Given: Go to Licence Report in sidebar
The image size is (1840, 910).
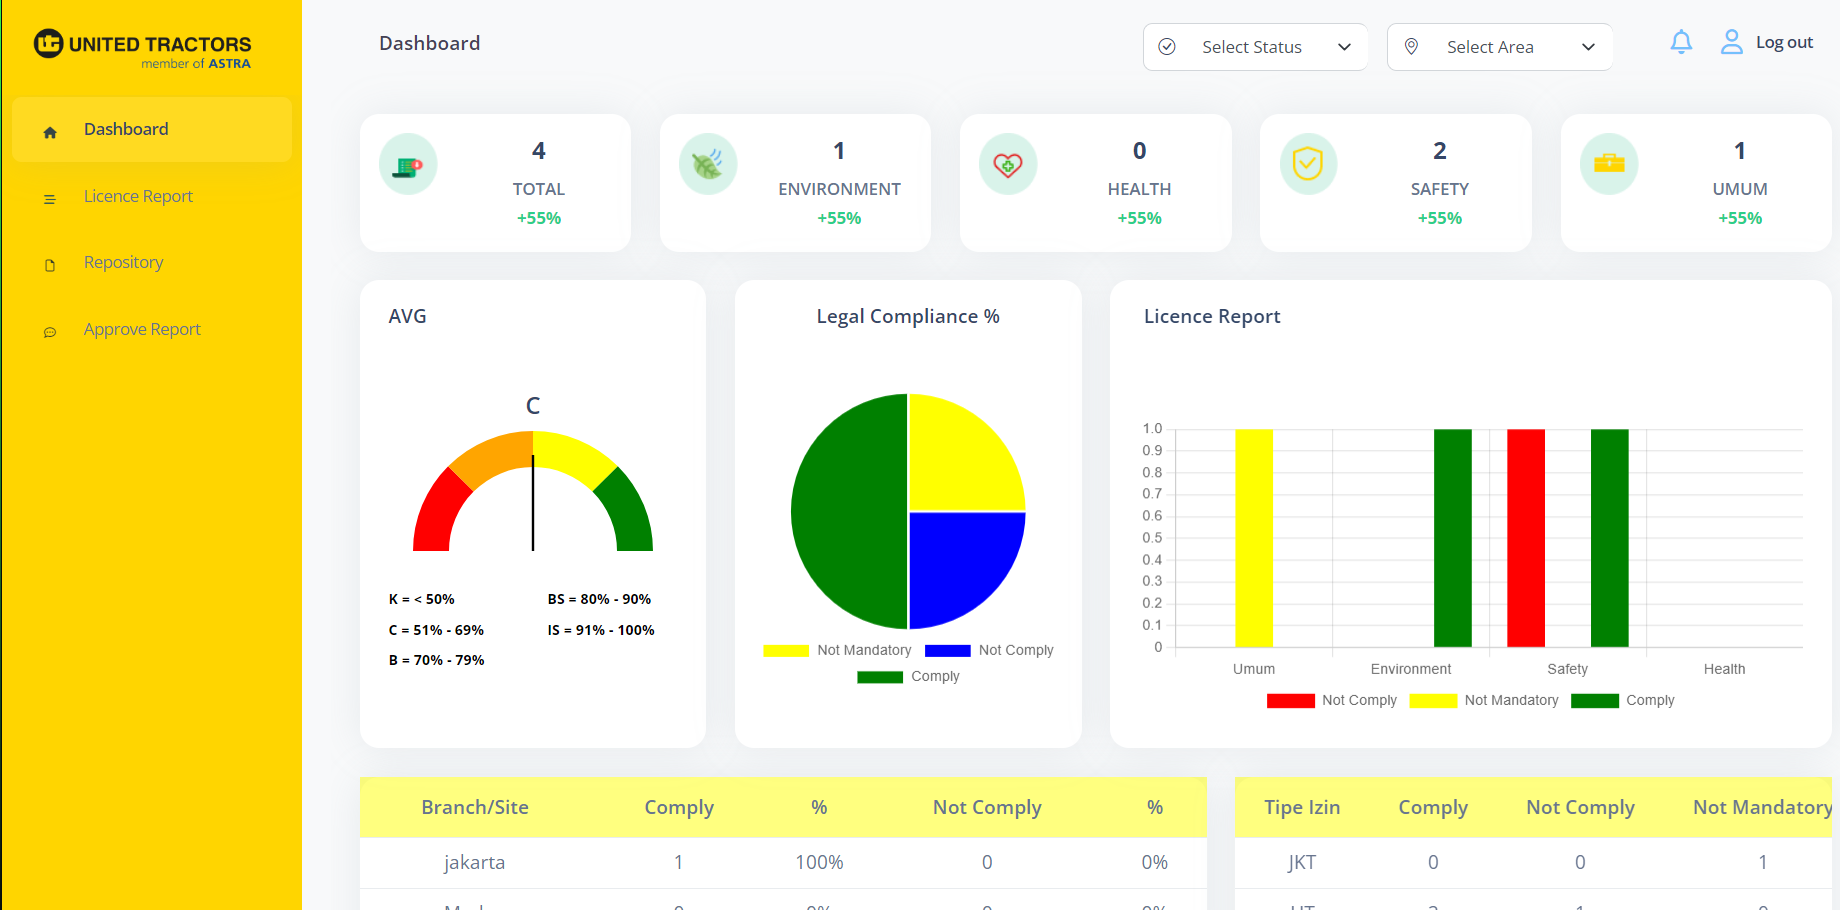Looking at the screenshot, I should pos(138,196).
